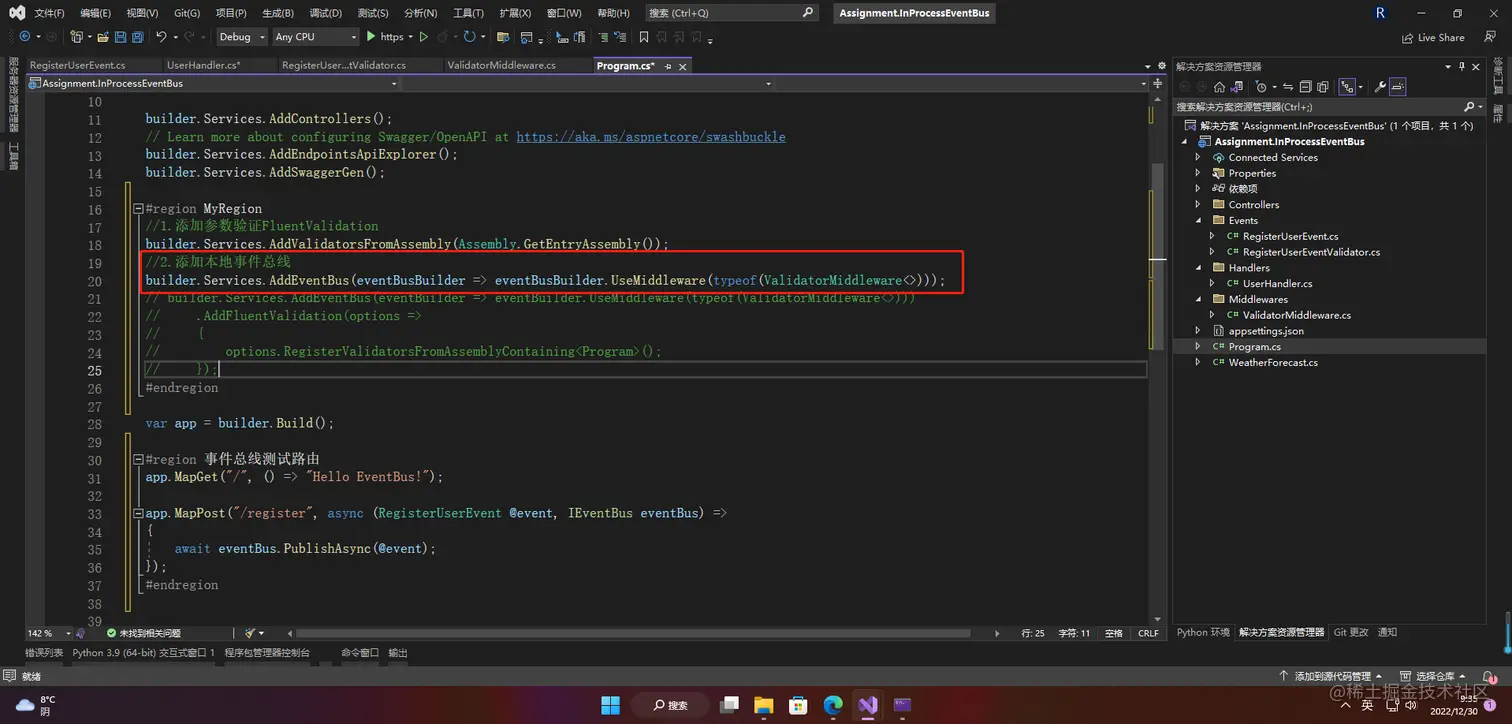The height and width of the screenshot is (724, 1512).
Task: Click the Save All icon
Action: pyautogui.click(x=137, y=37)
